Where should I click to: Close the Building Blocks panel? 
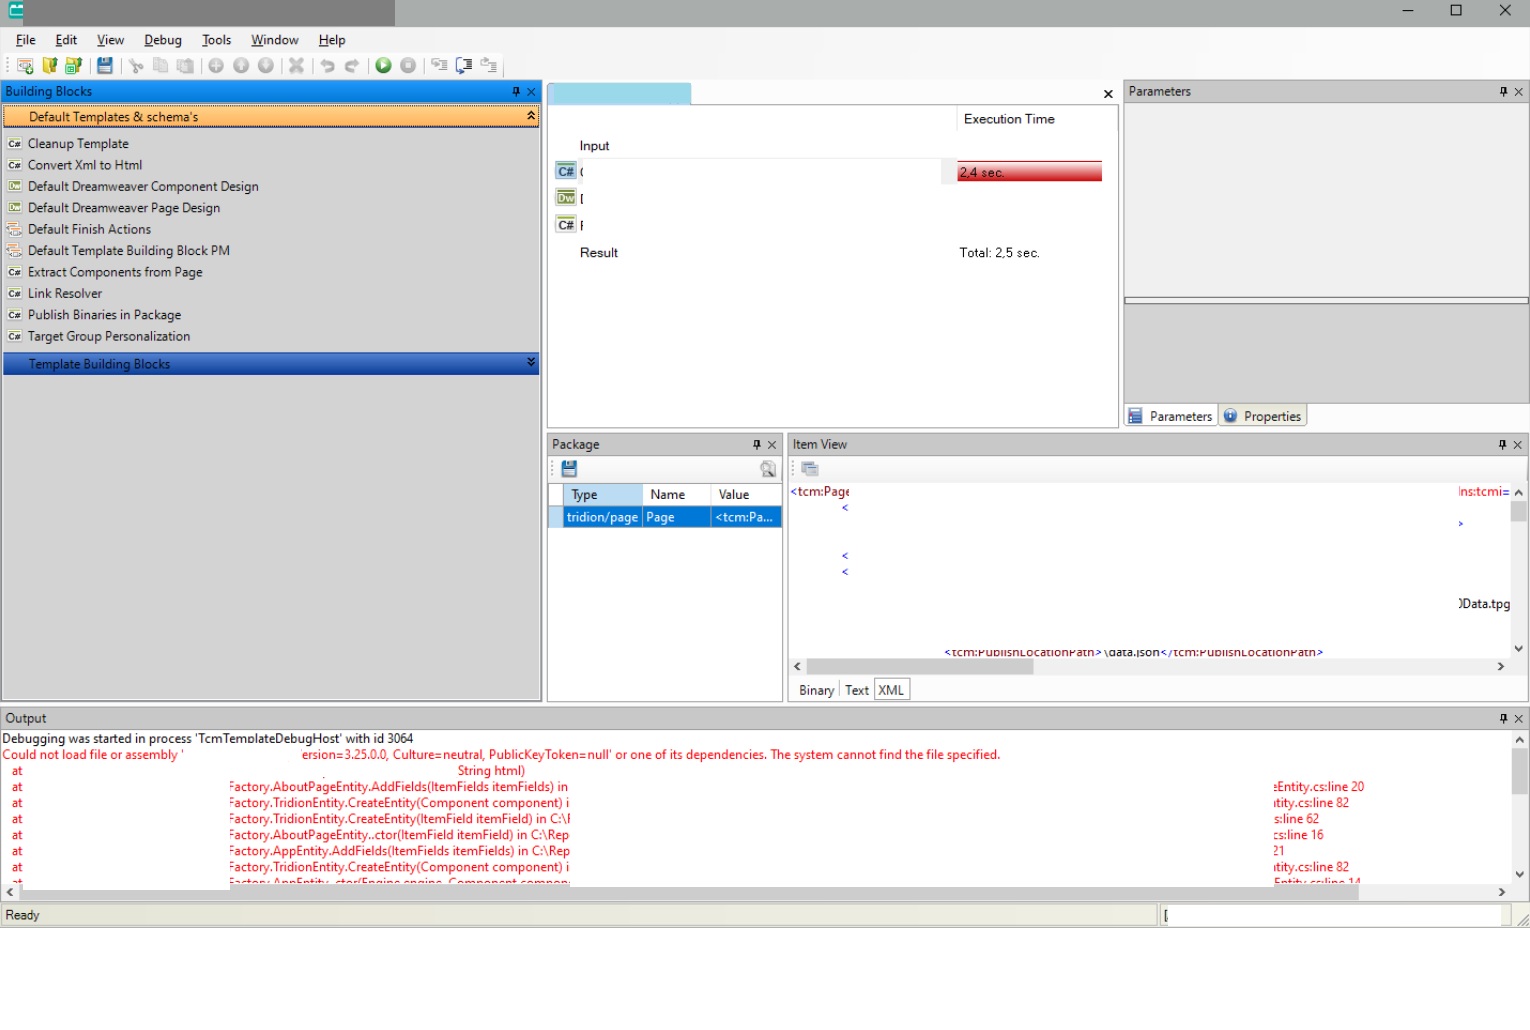pos(532,92)
